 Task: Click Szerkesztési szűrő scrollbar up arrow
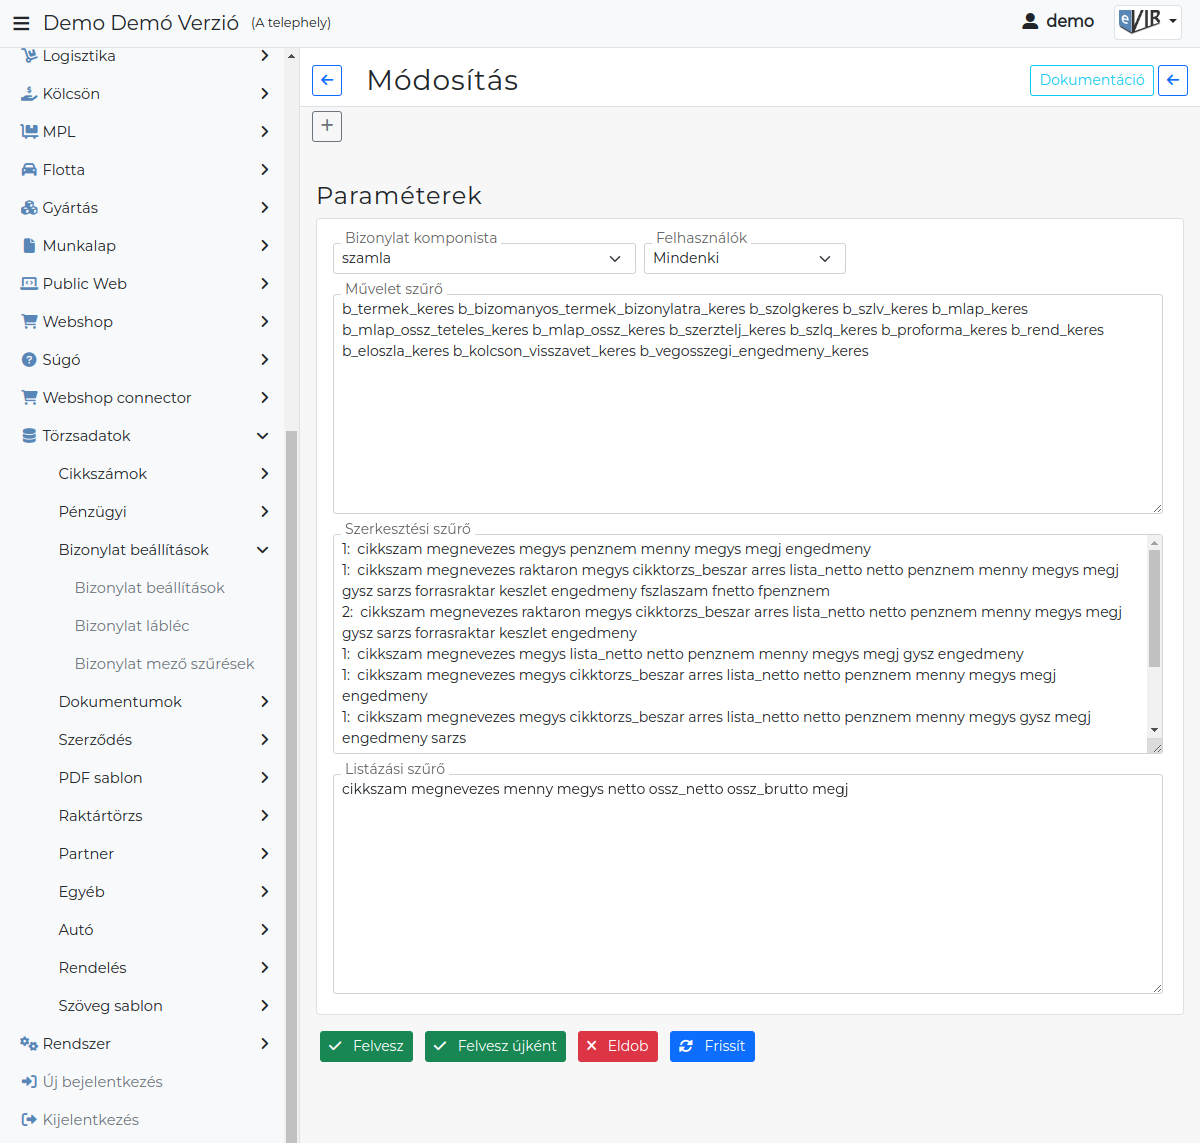click(x=1155, y=543)
